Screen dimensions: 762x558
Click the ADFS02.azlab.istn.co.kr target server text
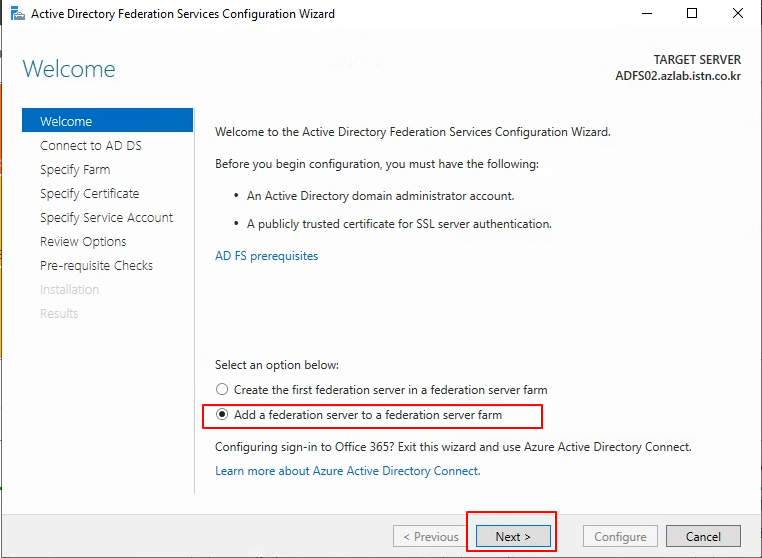click(x=678, y=76)
